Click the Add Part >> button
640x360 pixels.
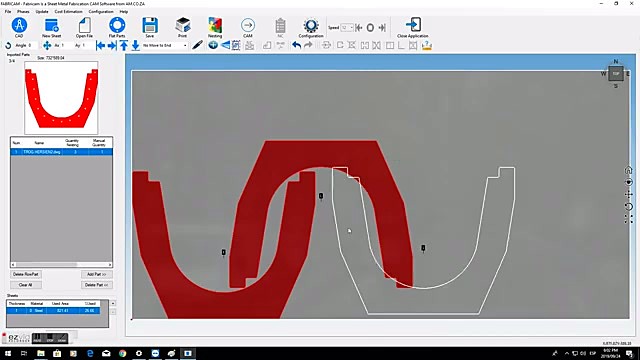click(x=97, y=274)
